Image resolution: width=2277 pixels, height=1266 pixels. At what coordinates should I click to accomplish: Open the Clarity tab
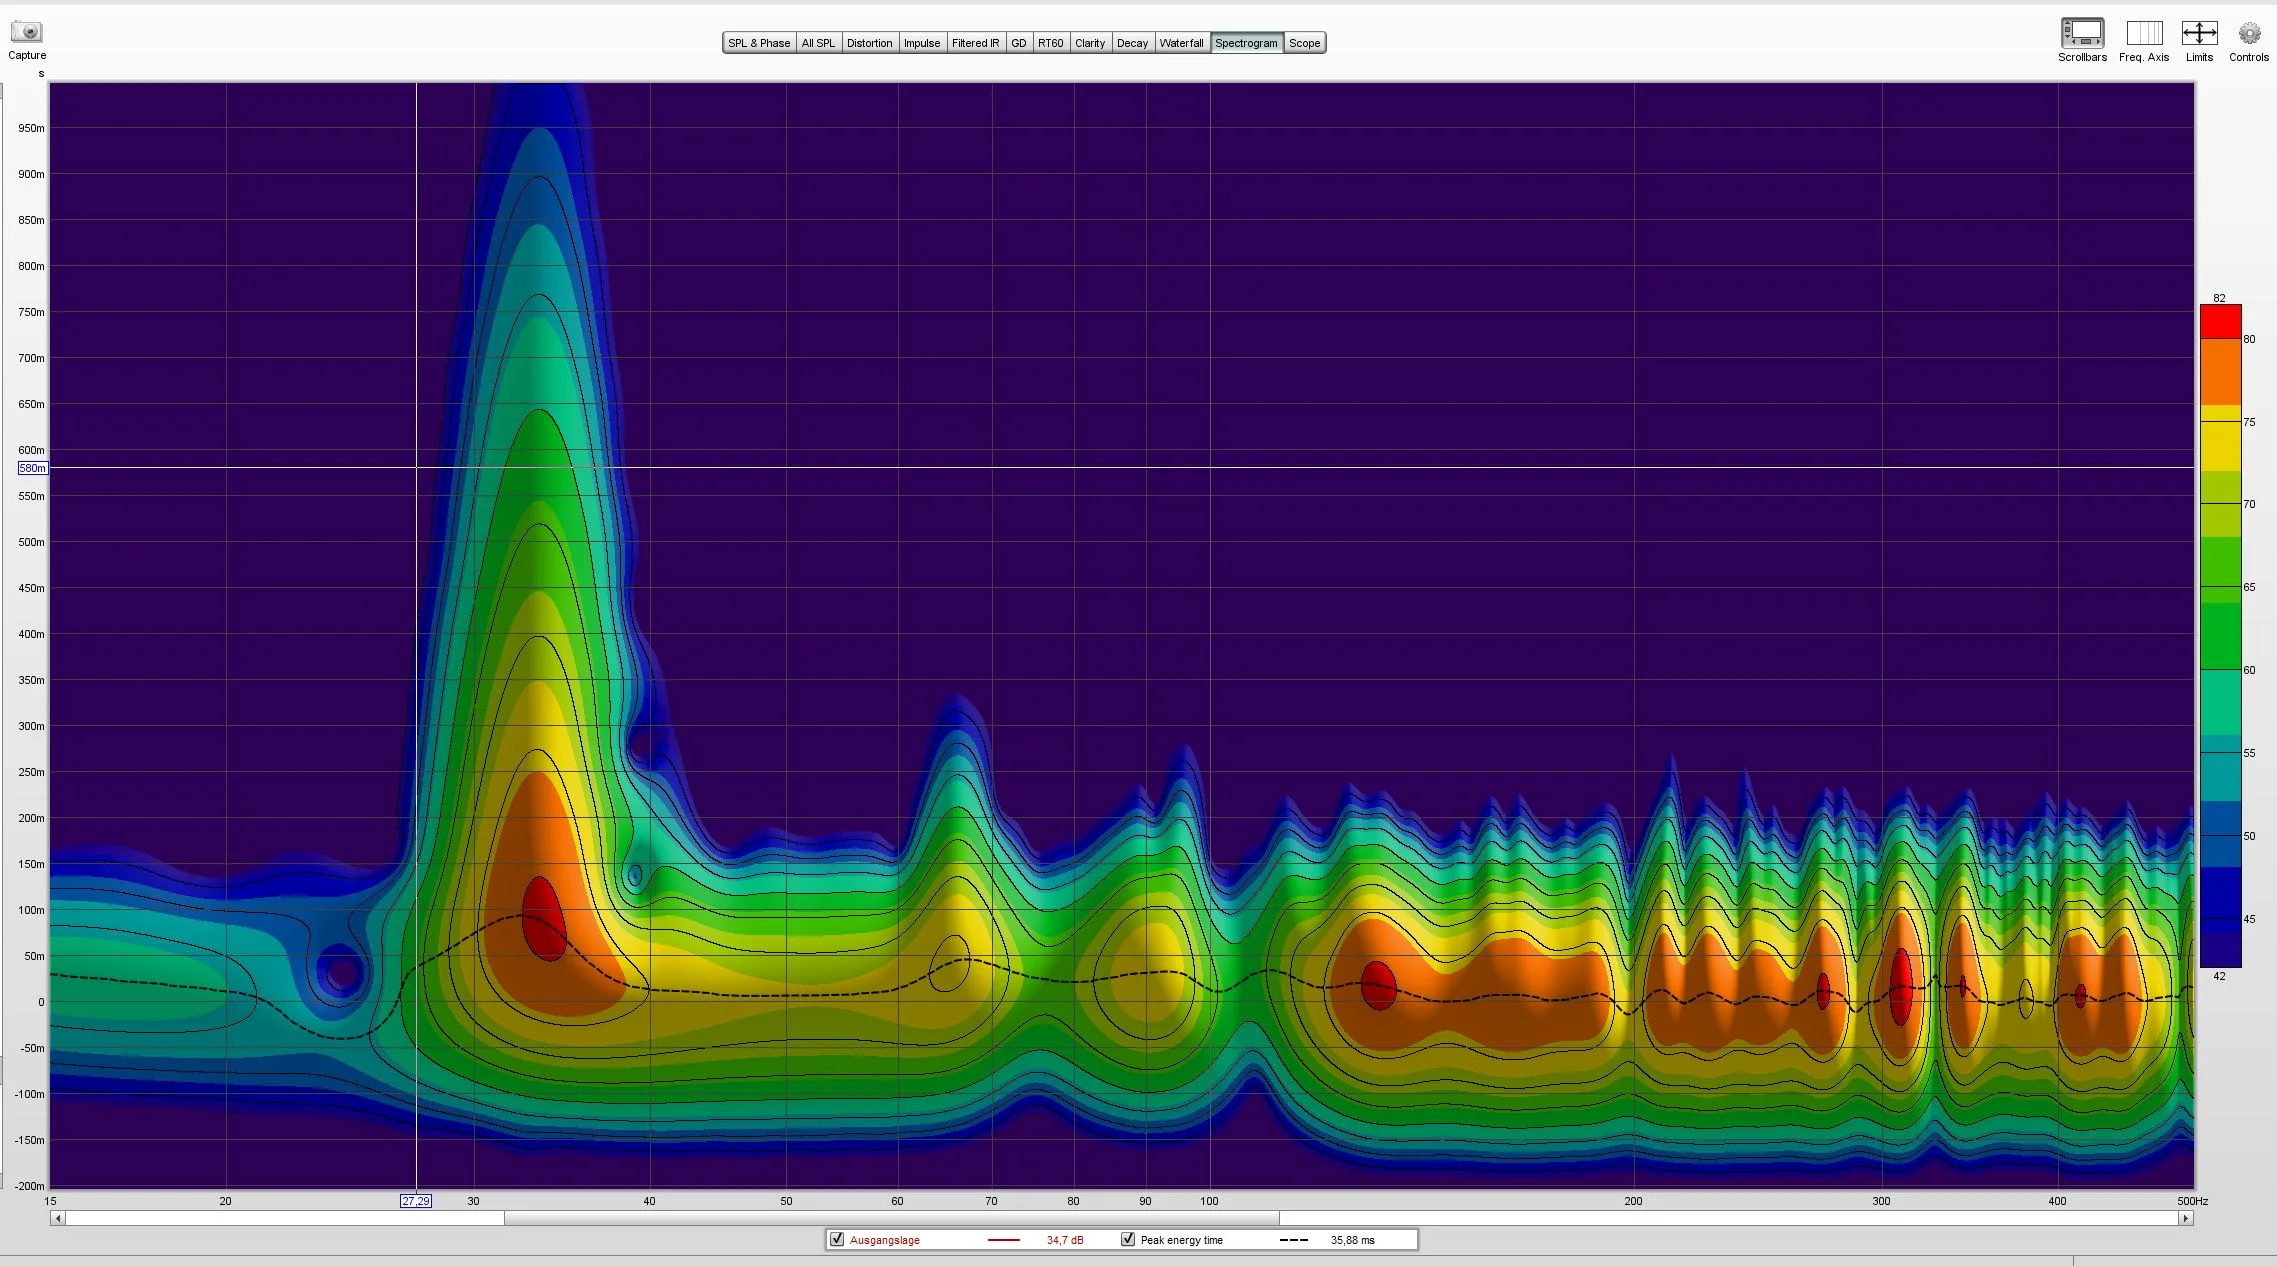pyautogui.click(x=1090, y=43)
